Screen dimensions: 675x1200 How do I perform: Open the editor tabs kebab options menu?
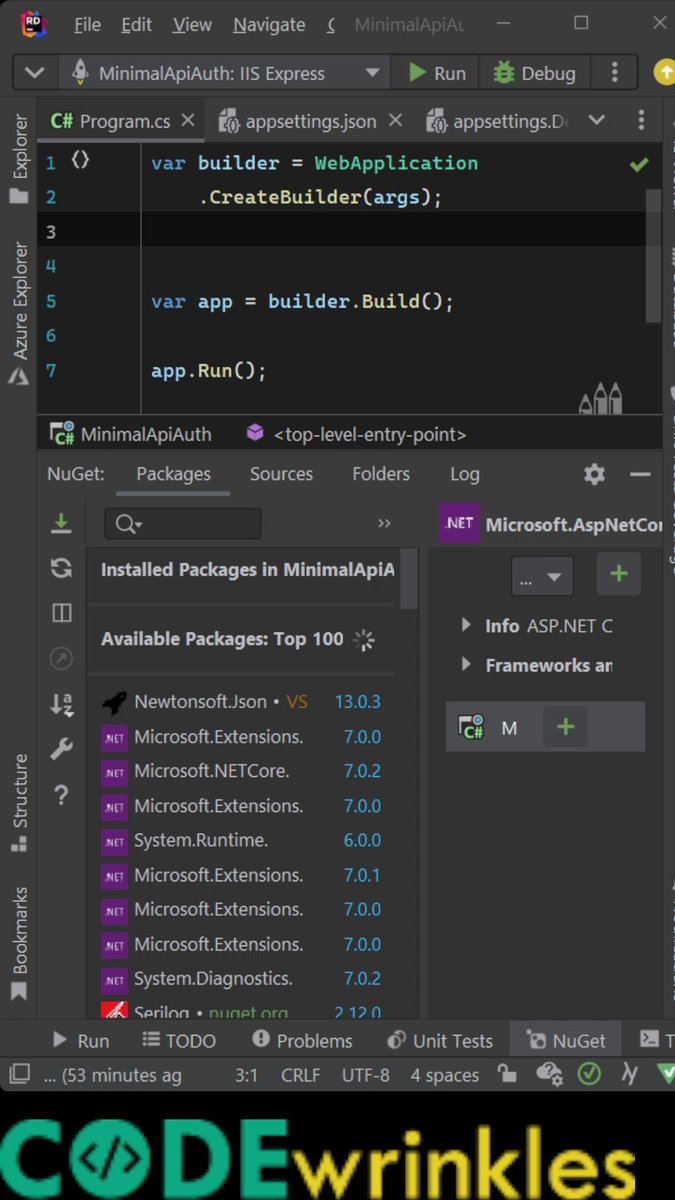click(641, 120)
